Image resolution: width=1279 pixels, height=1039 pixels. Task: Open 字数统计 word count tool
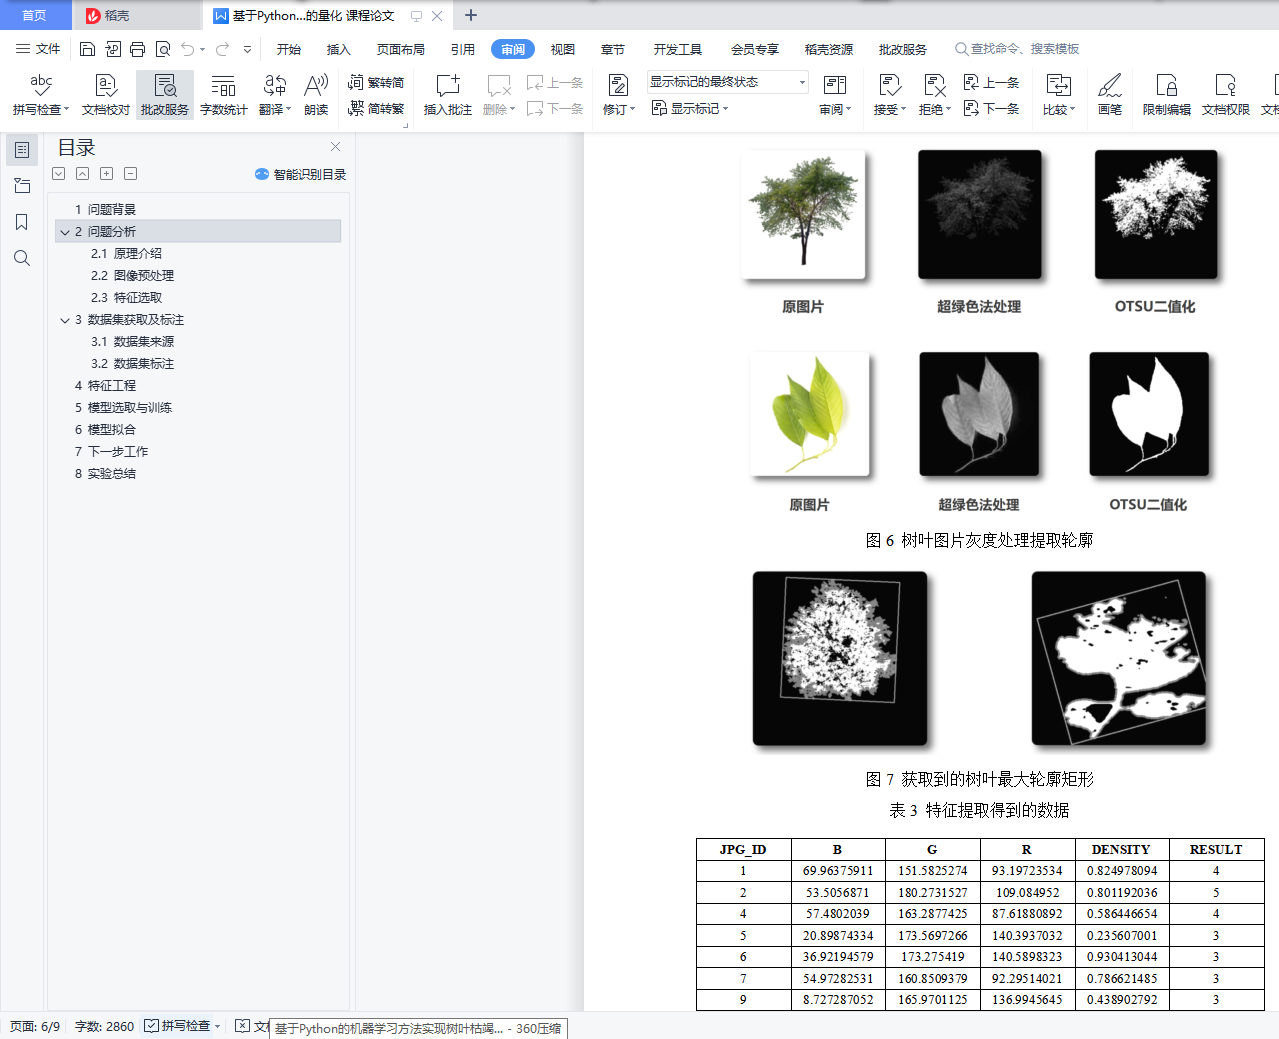click(x=224, y=95)
